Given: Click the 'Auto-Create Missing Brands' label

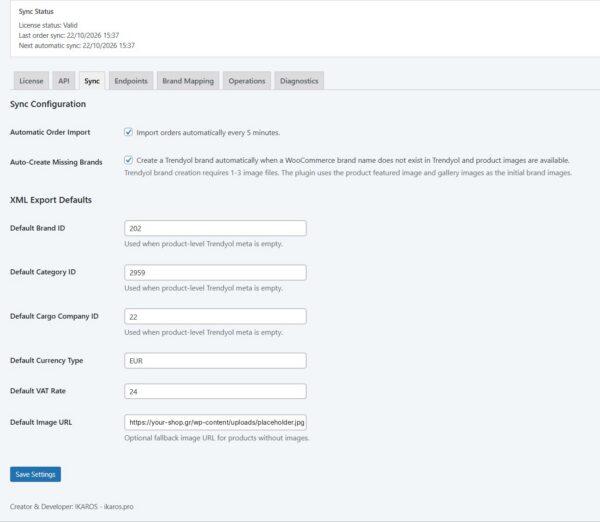Looking at the screenshot, I should click(x=56, y=162).
